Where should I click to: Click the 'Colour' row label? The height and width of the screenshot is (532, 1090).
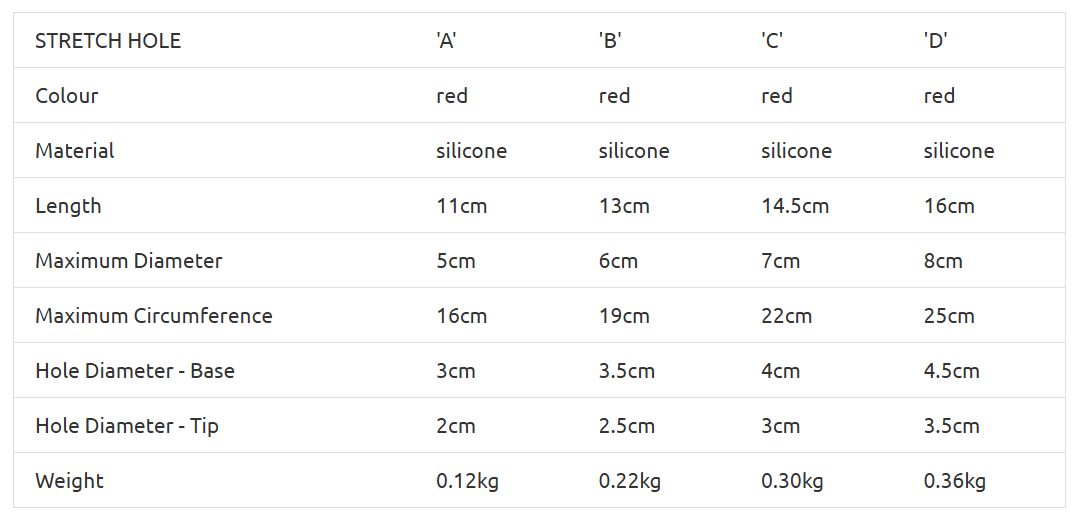67,96
